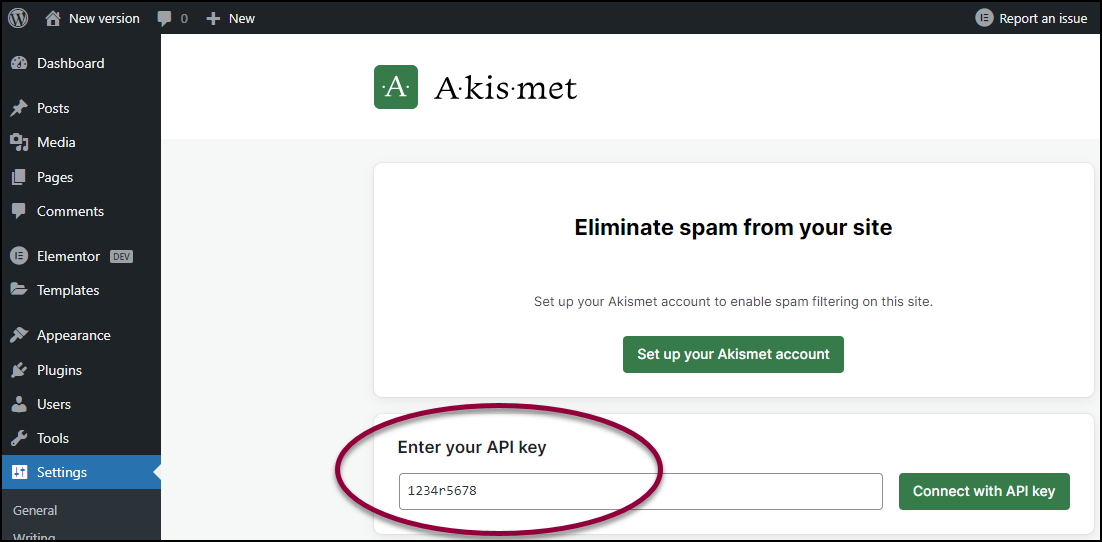Click the Media icon in sidebar
Image resolution: width=1102 pixels, height=542 pixels.
[x=19, y=142]
